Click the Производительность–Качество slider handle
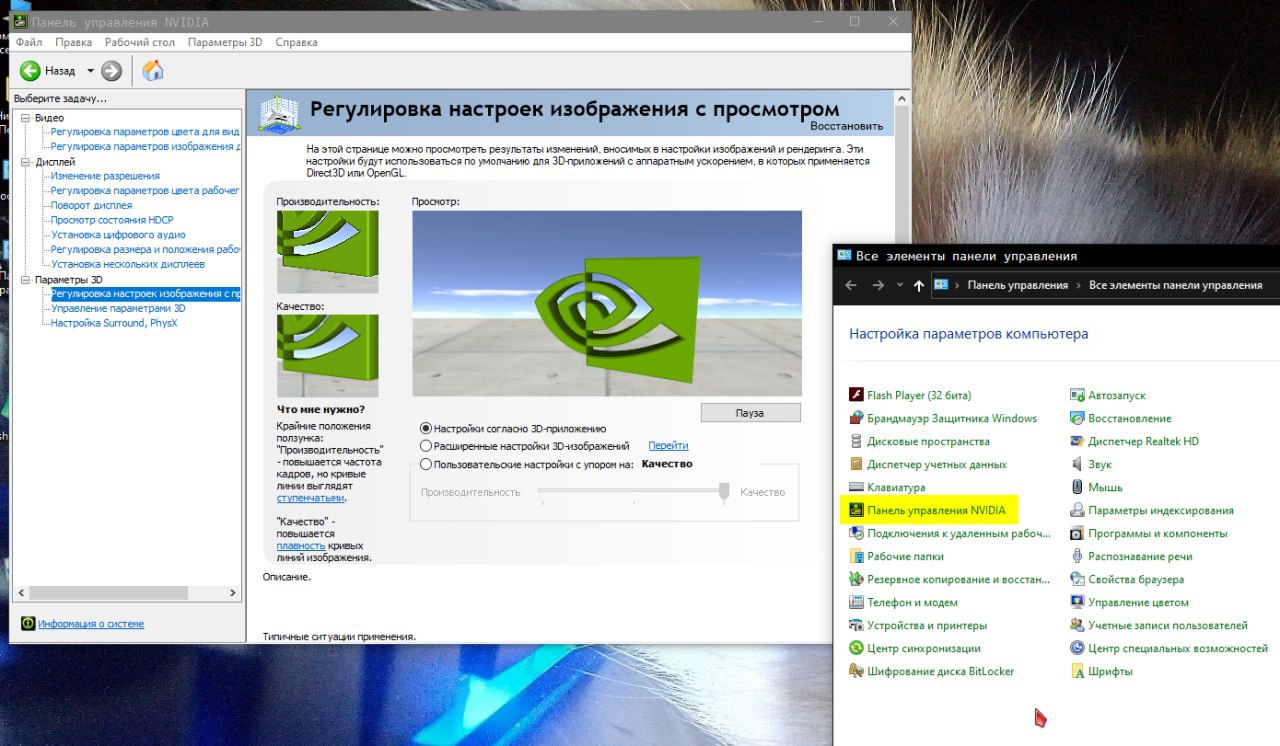This screenshot has width=1280, height=746. (x=723, y=491)
